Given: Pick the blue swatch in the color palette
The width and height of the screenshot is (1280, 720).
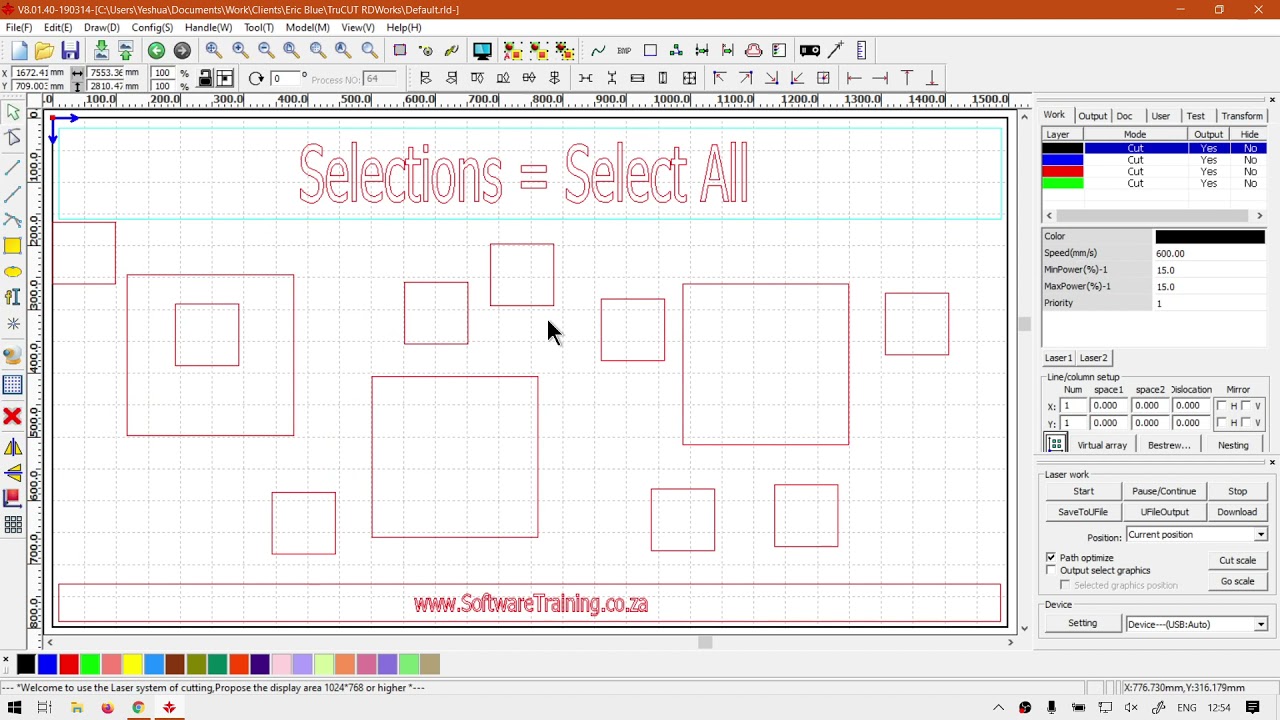Looking at the screenshot, I should pyautogui.click(x=47, y=664).
